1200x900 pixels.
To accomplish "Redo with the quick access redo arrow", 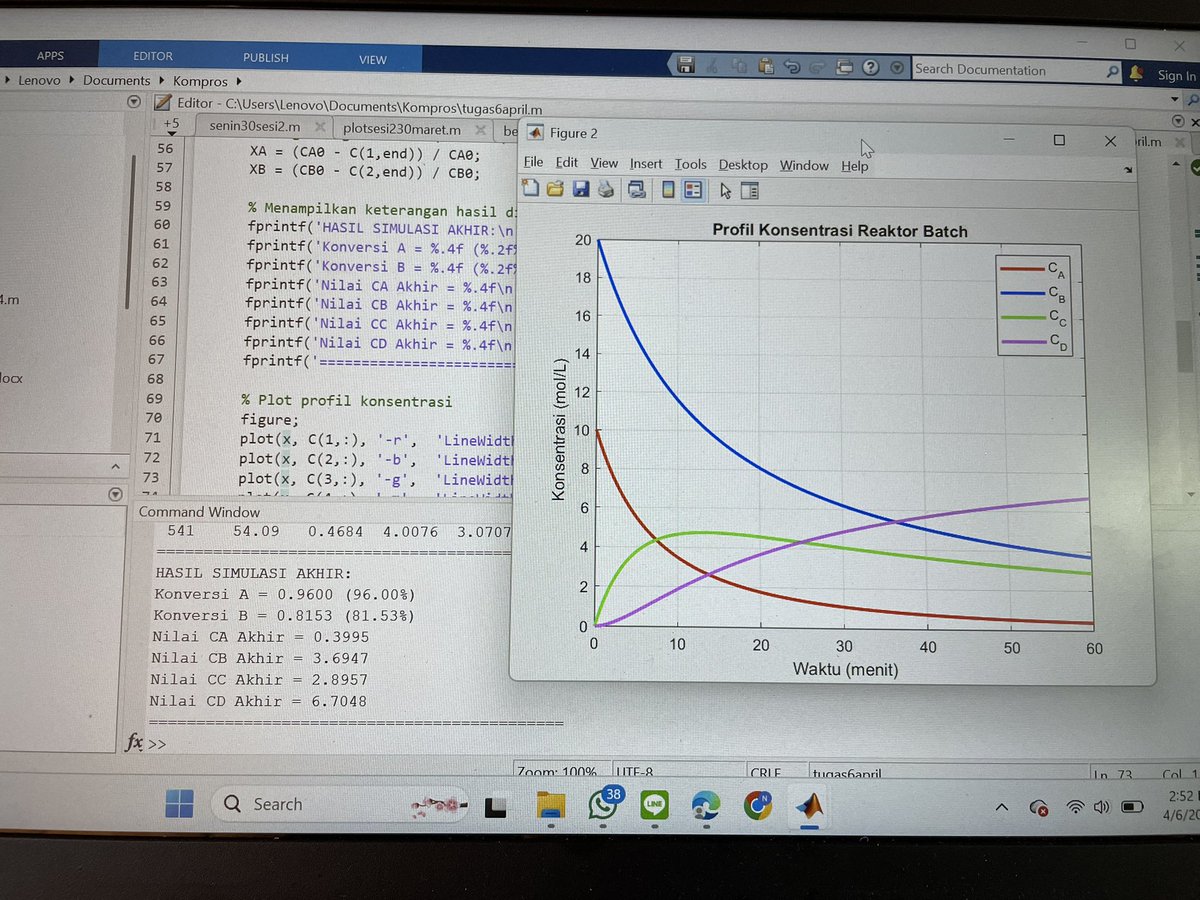I will coord(817,67).
